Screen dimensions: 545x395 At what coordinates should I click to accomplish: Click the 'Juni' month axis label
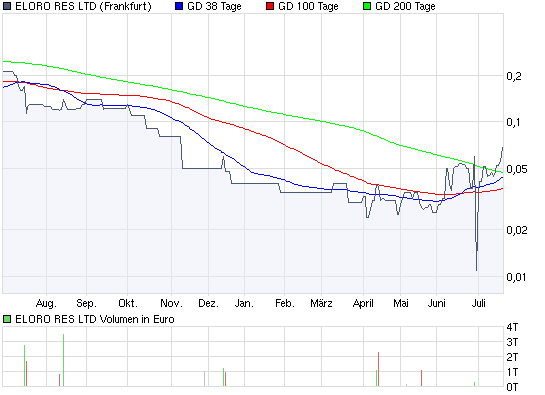point(437,304)
